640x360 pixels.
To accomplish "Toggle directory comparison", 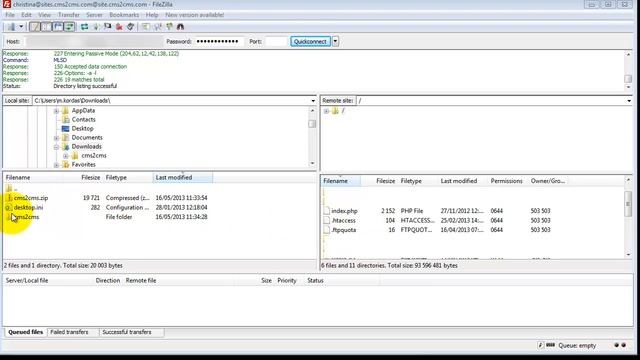I will click(x=158, y=27).
